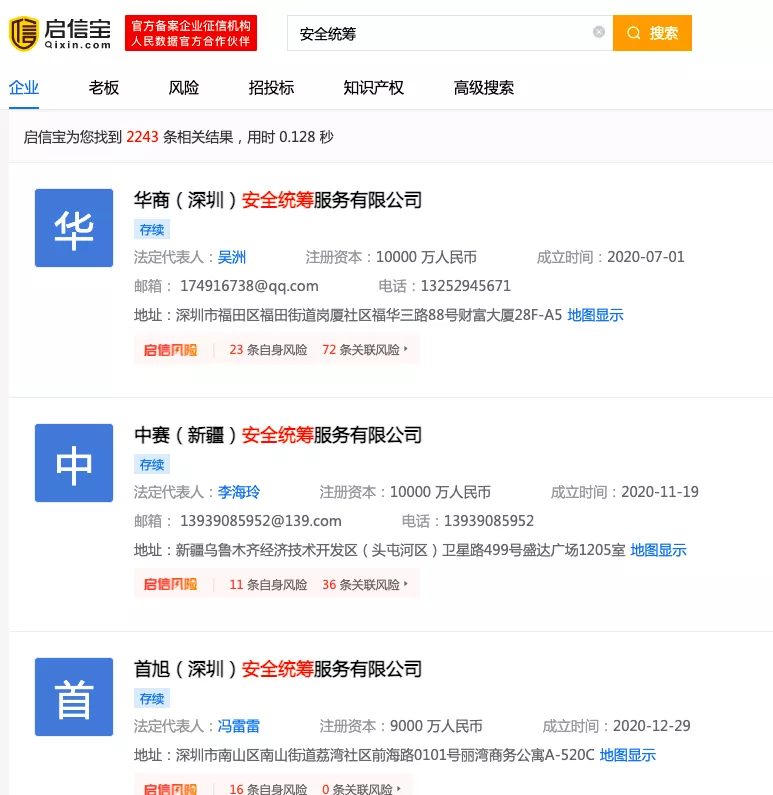Click the 存续 status tag under 首旭
This screenshot has height=795, width=773.
pyautogui.click(x=152, y=699)
